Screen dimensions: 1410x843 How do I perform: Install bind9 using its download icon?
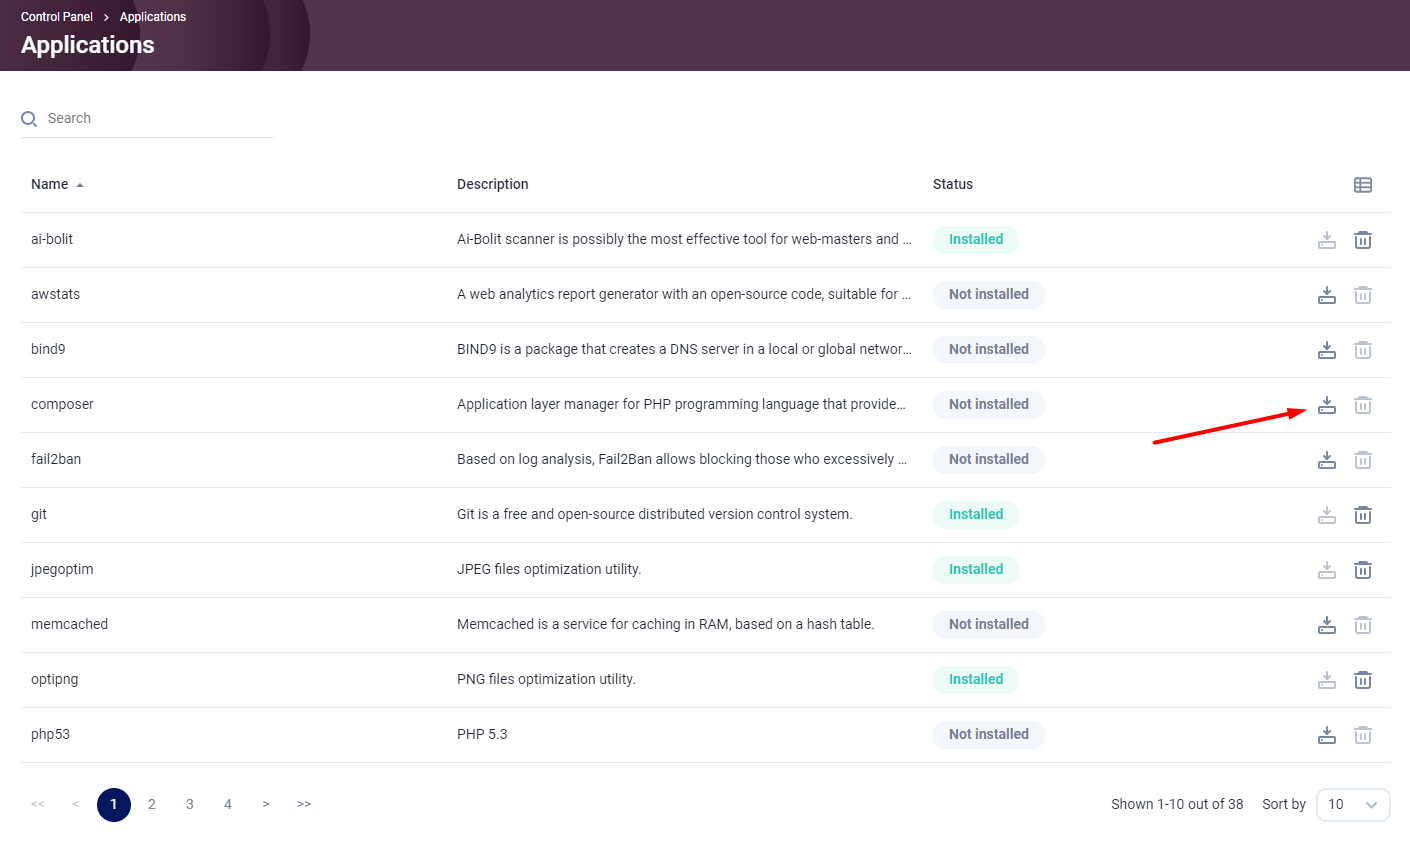pos(1327,350)
